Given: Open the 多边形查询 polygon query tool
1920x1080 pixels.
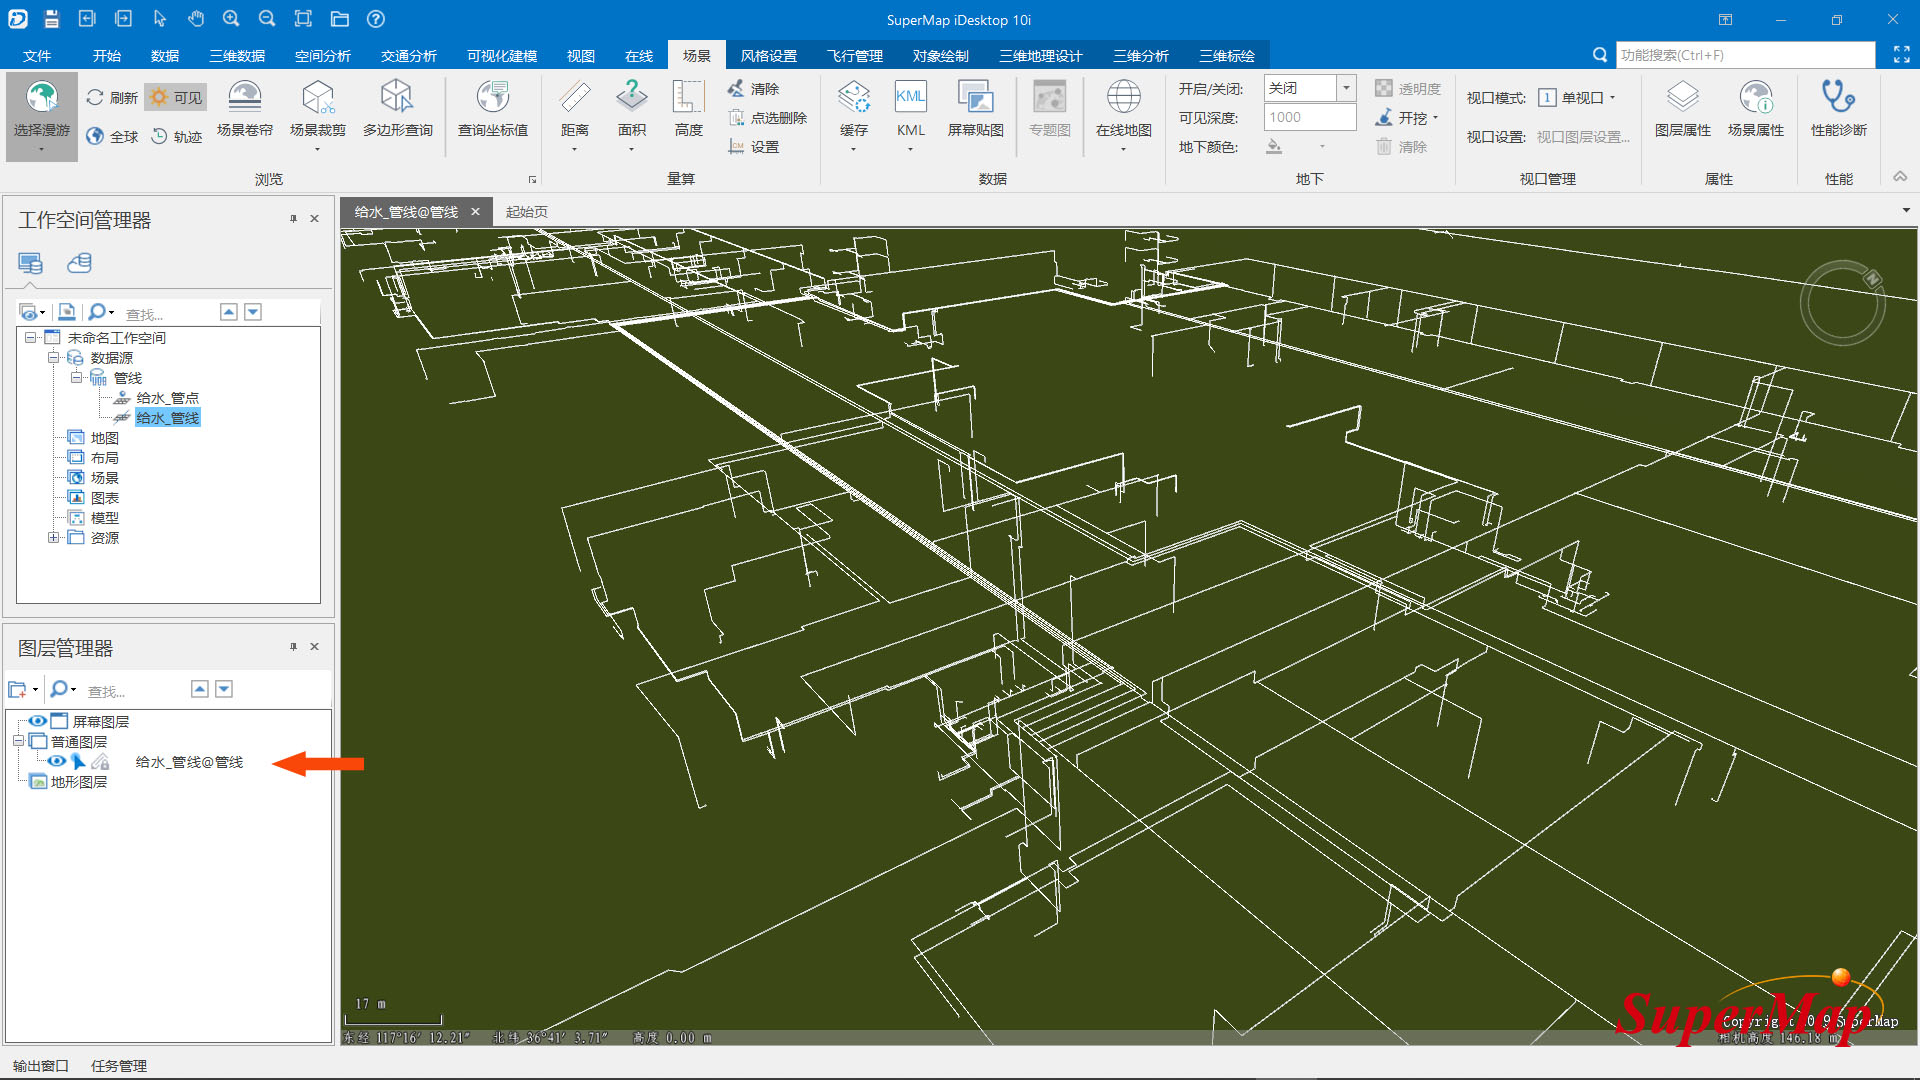Looking at the screenshot, I should (397, 98).
